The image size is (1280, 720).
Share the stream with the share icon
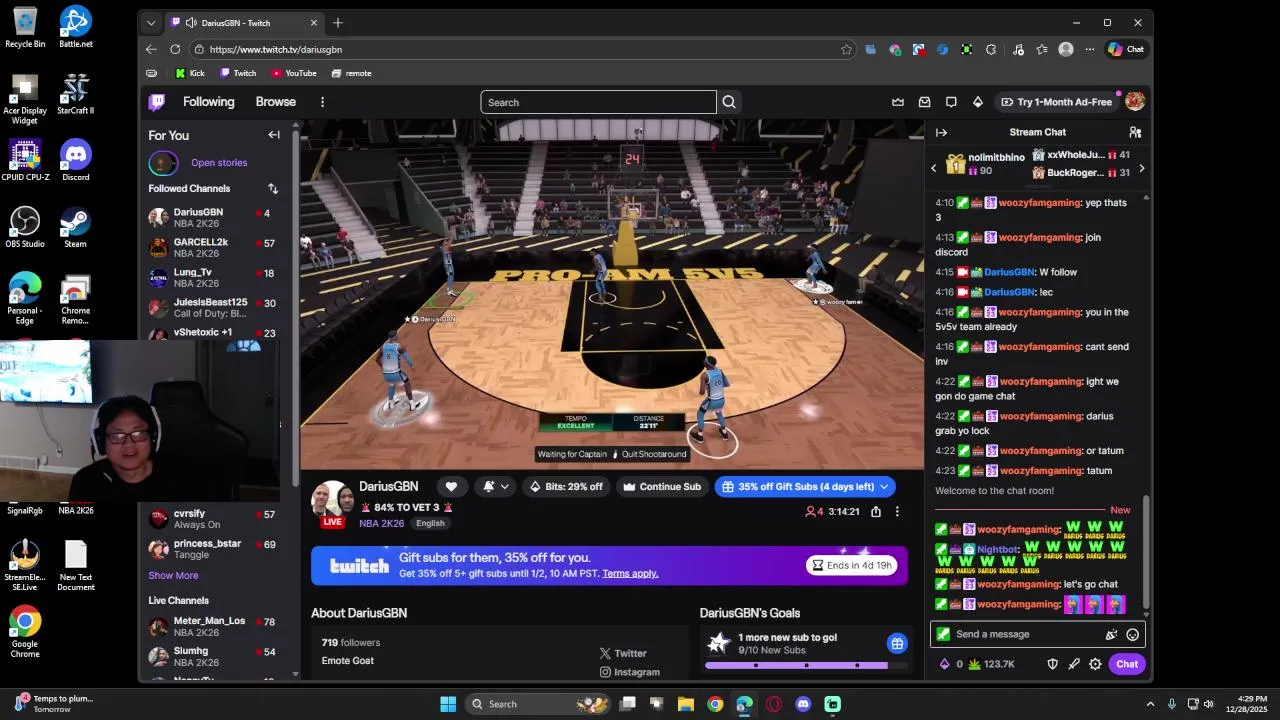point(876,512)
